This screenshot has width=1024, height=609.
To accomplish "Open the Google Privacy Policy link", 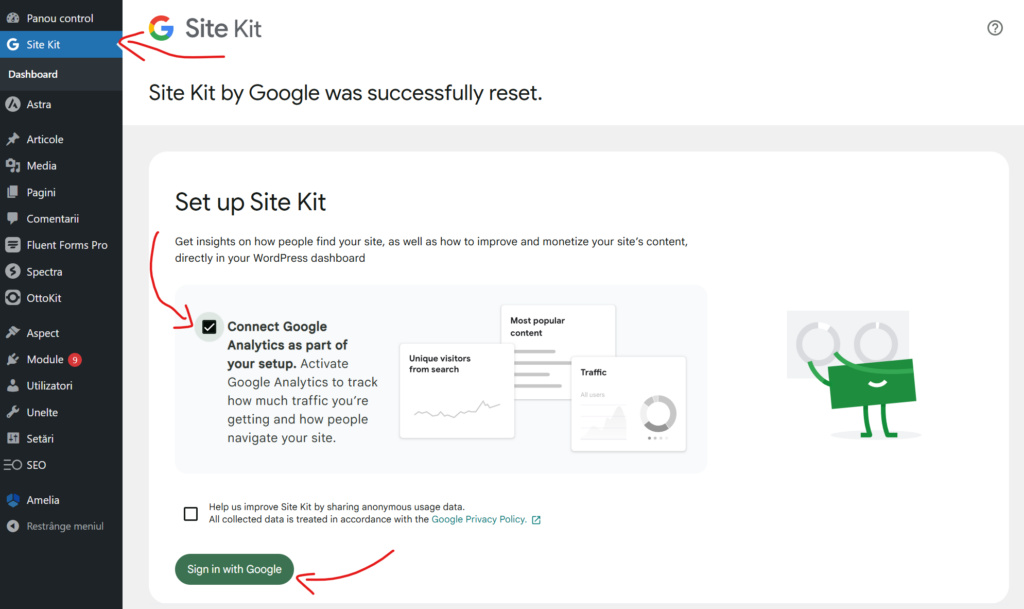I will coord(479,520).
